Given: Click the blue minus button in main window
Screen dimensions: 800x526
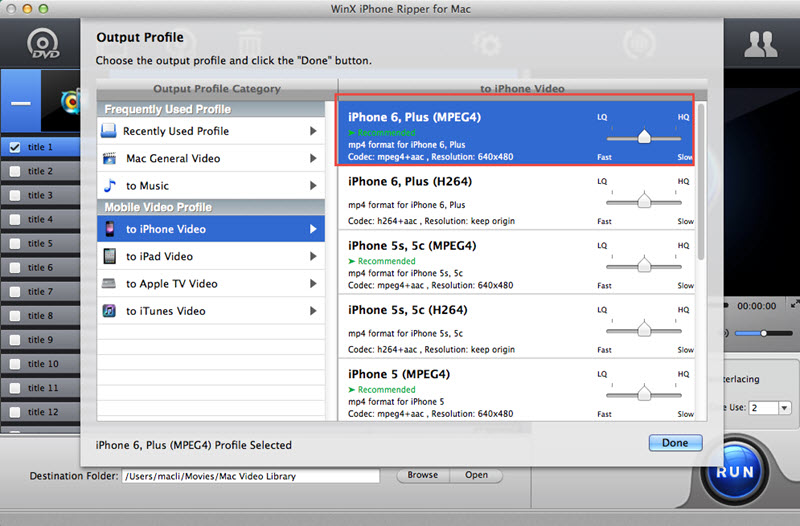Looking at the screenshot, I should tap(21, 102).
